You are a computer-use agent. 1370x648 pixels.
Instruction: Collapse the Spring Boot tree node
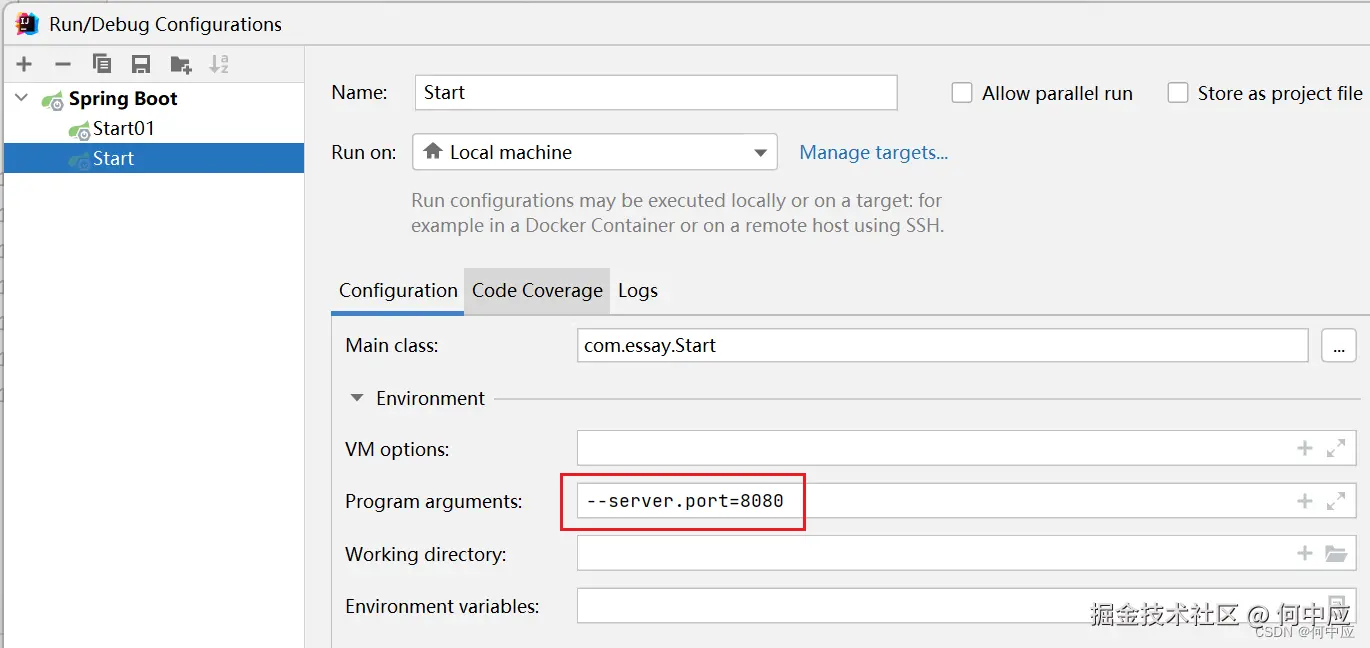22,98
